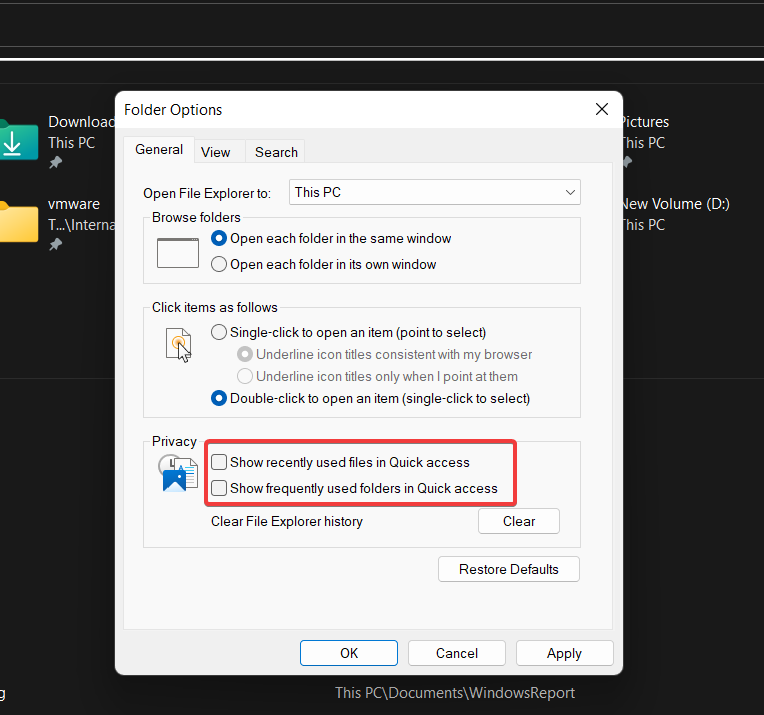Image resolution: width=764 pixels, height=715 pixels.
Task: Open the Open File Explorer to dropdown
Action: (435, 192)
